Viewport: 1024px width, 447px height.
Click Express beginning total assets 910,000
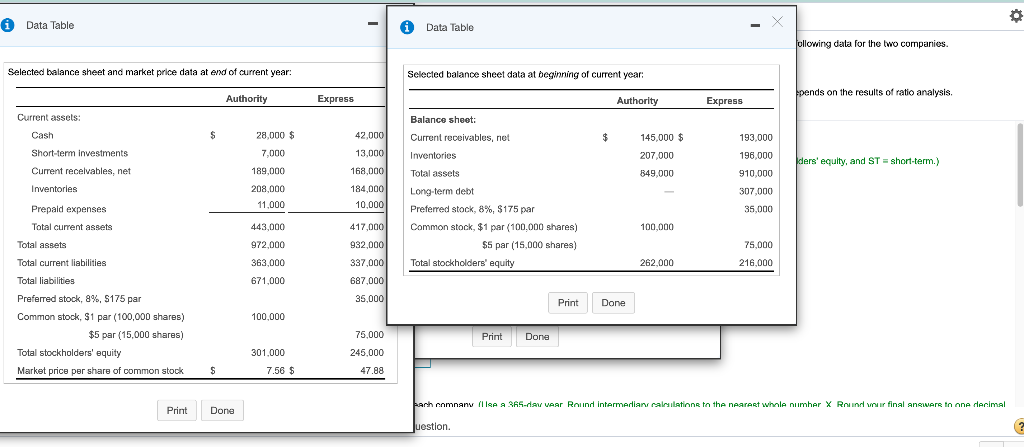(x=756, y=174)
